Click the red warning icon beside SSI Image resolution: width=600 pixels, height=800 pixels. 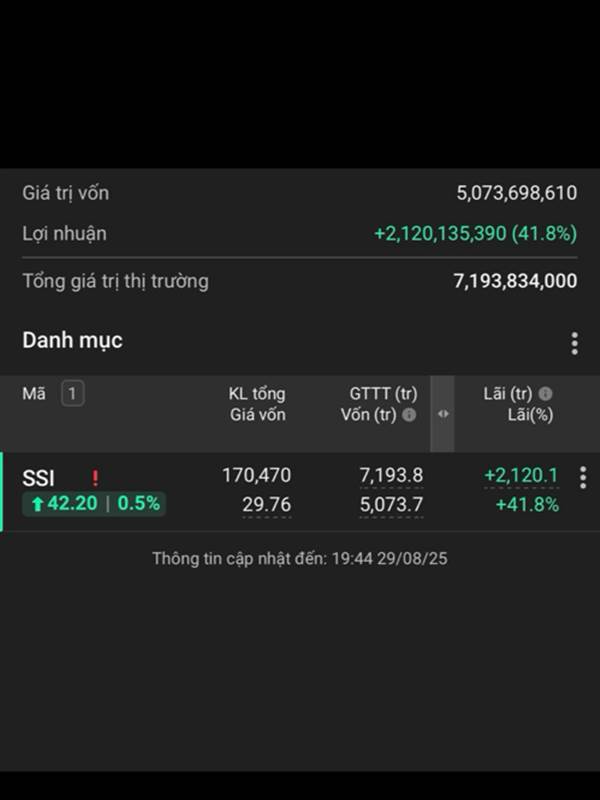[95, 478]
